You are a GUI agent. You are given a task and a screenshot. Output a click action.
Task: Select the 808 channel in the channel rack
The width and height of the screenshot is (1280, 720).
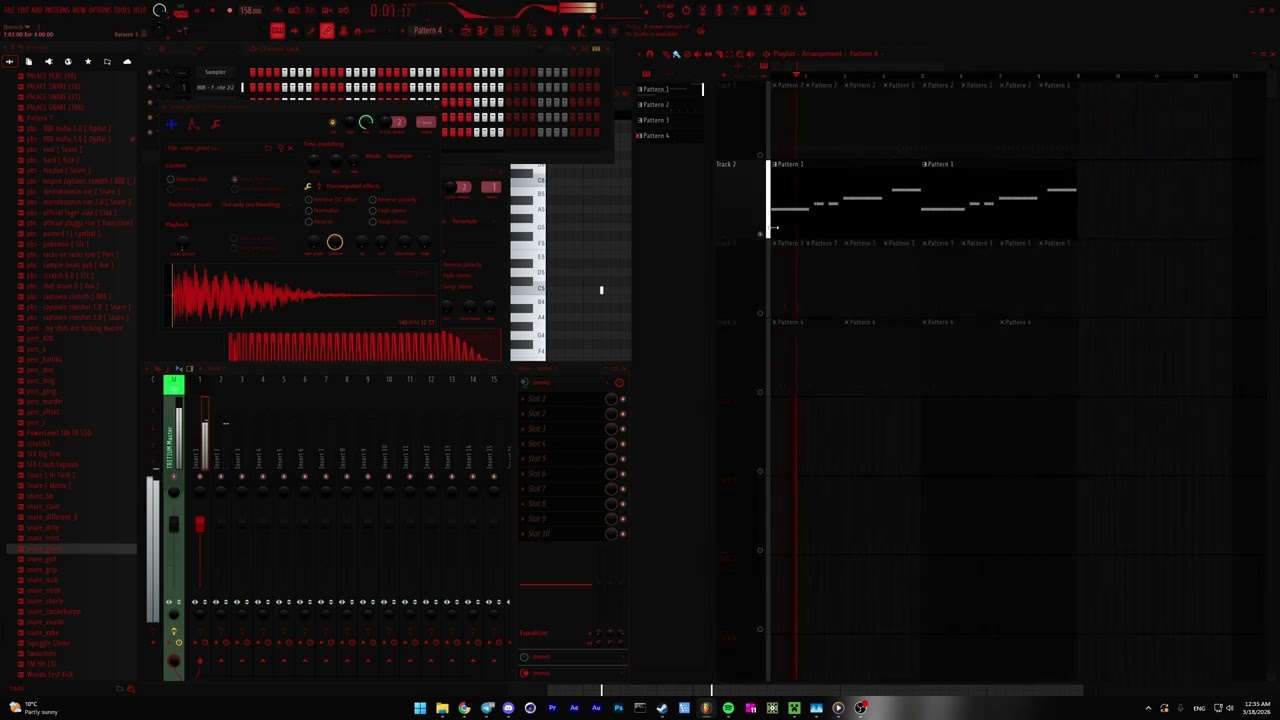(x=216, y=88)
